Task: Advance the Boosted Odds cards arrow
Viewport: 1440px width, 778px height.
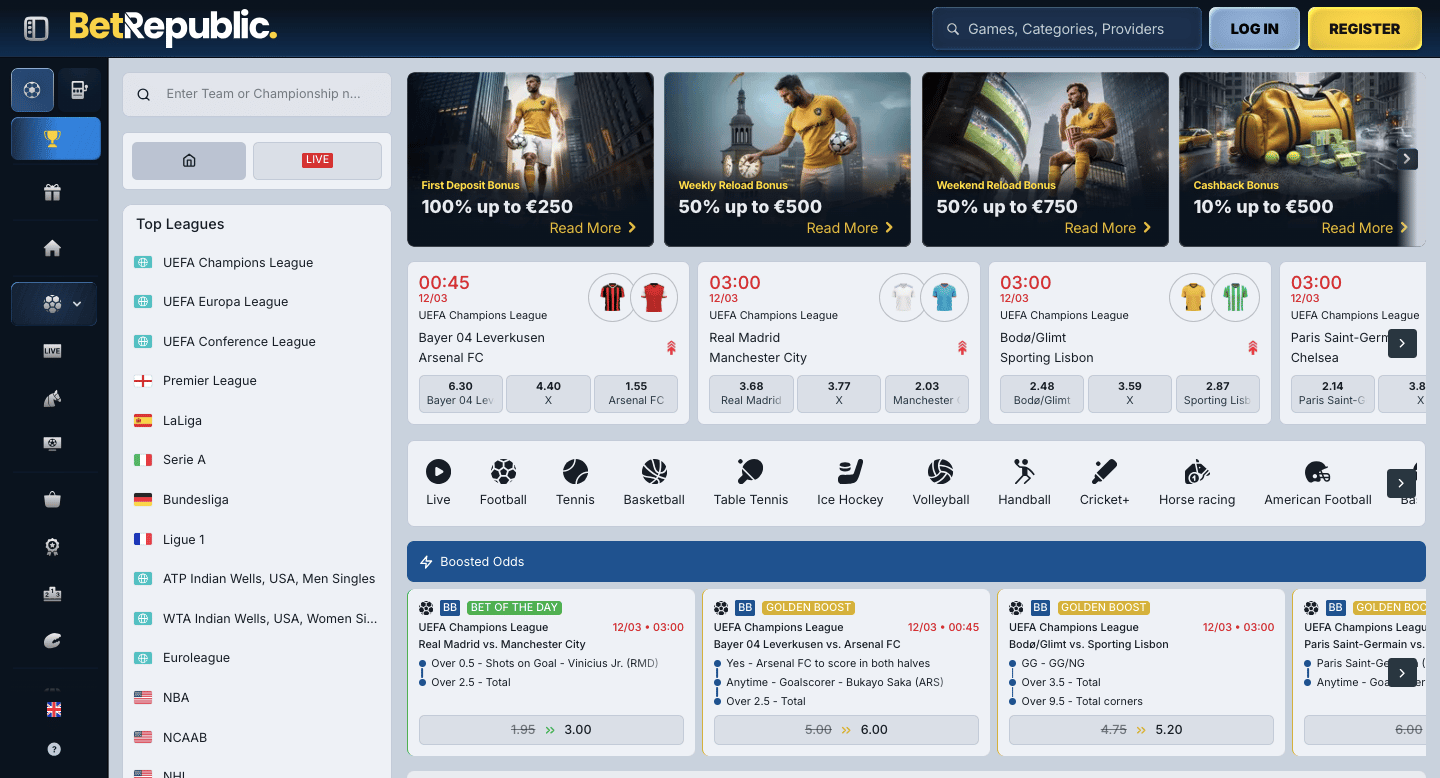Action: (1402, 673)
